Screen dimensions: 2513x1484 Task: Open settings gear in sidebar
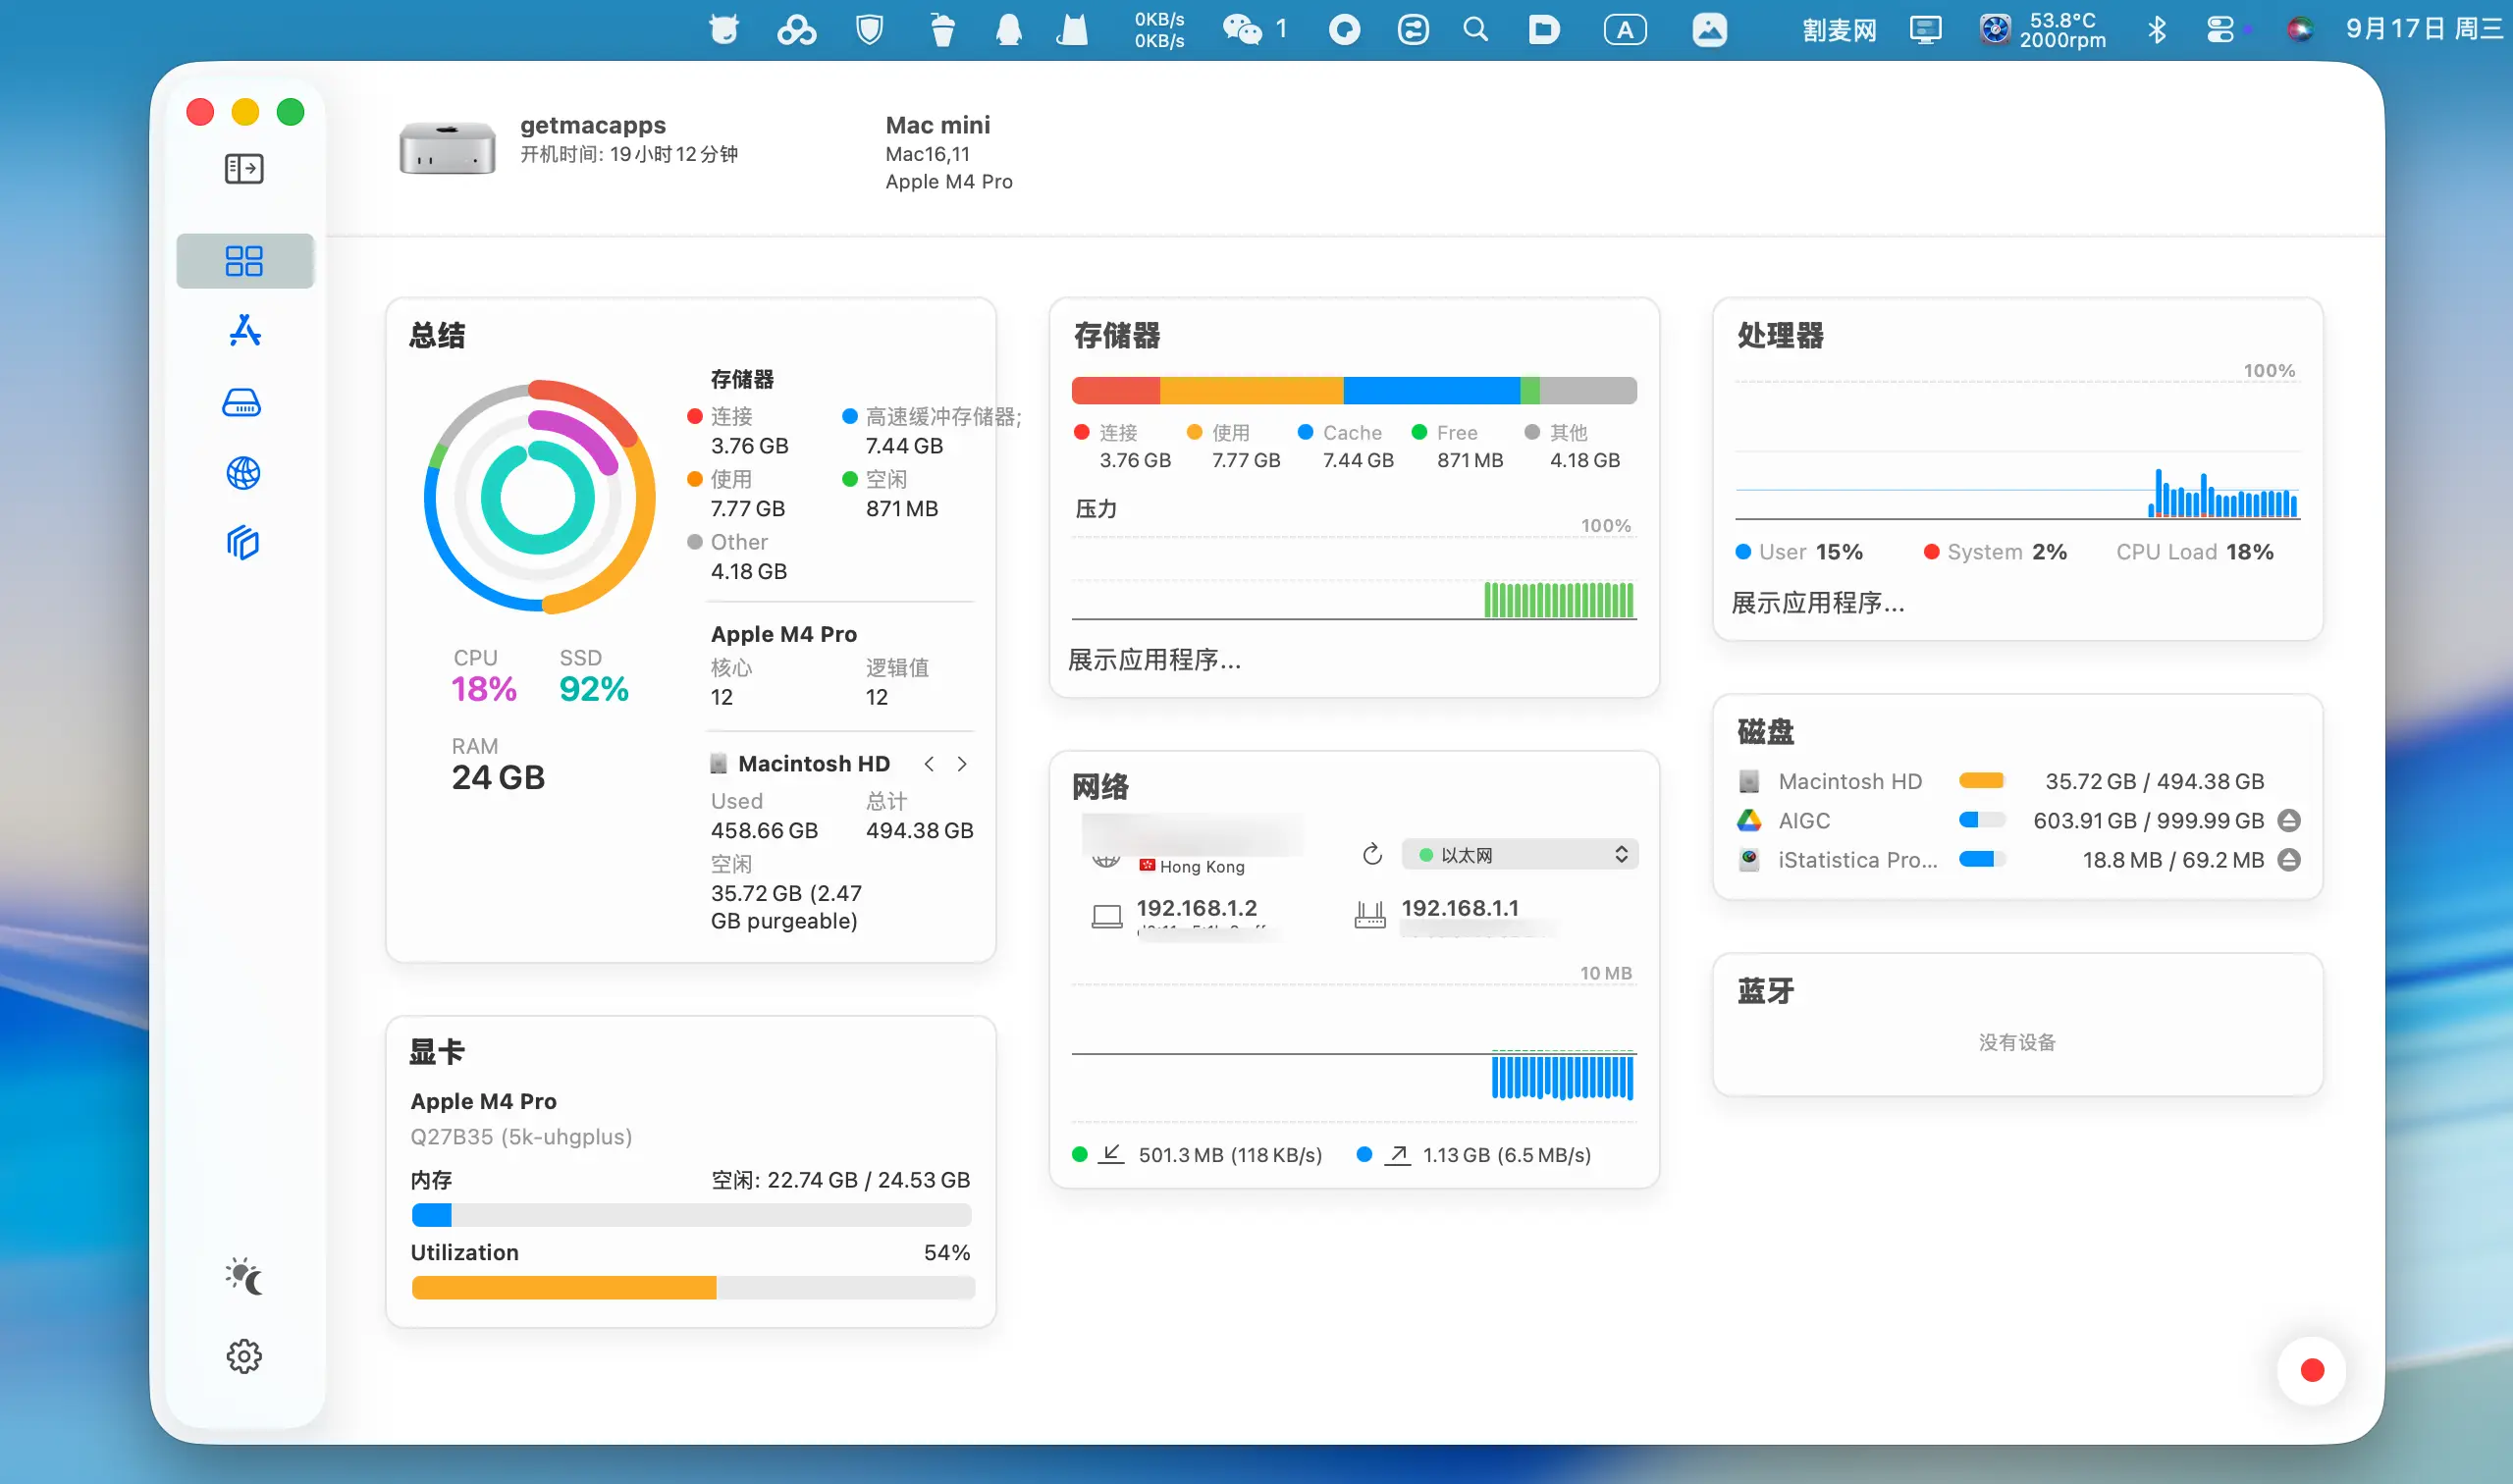tap(244, 1356)
